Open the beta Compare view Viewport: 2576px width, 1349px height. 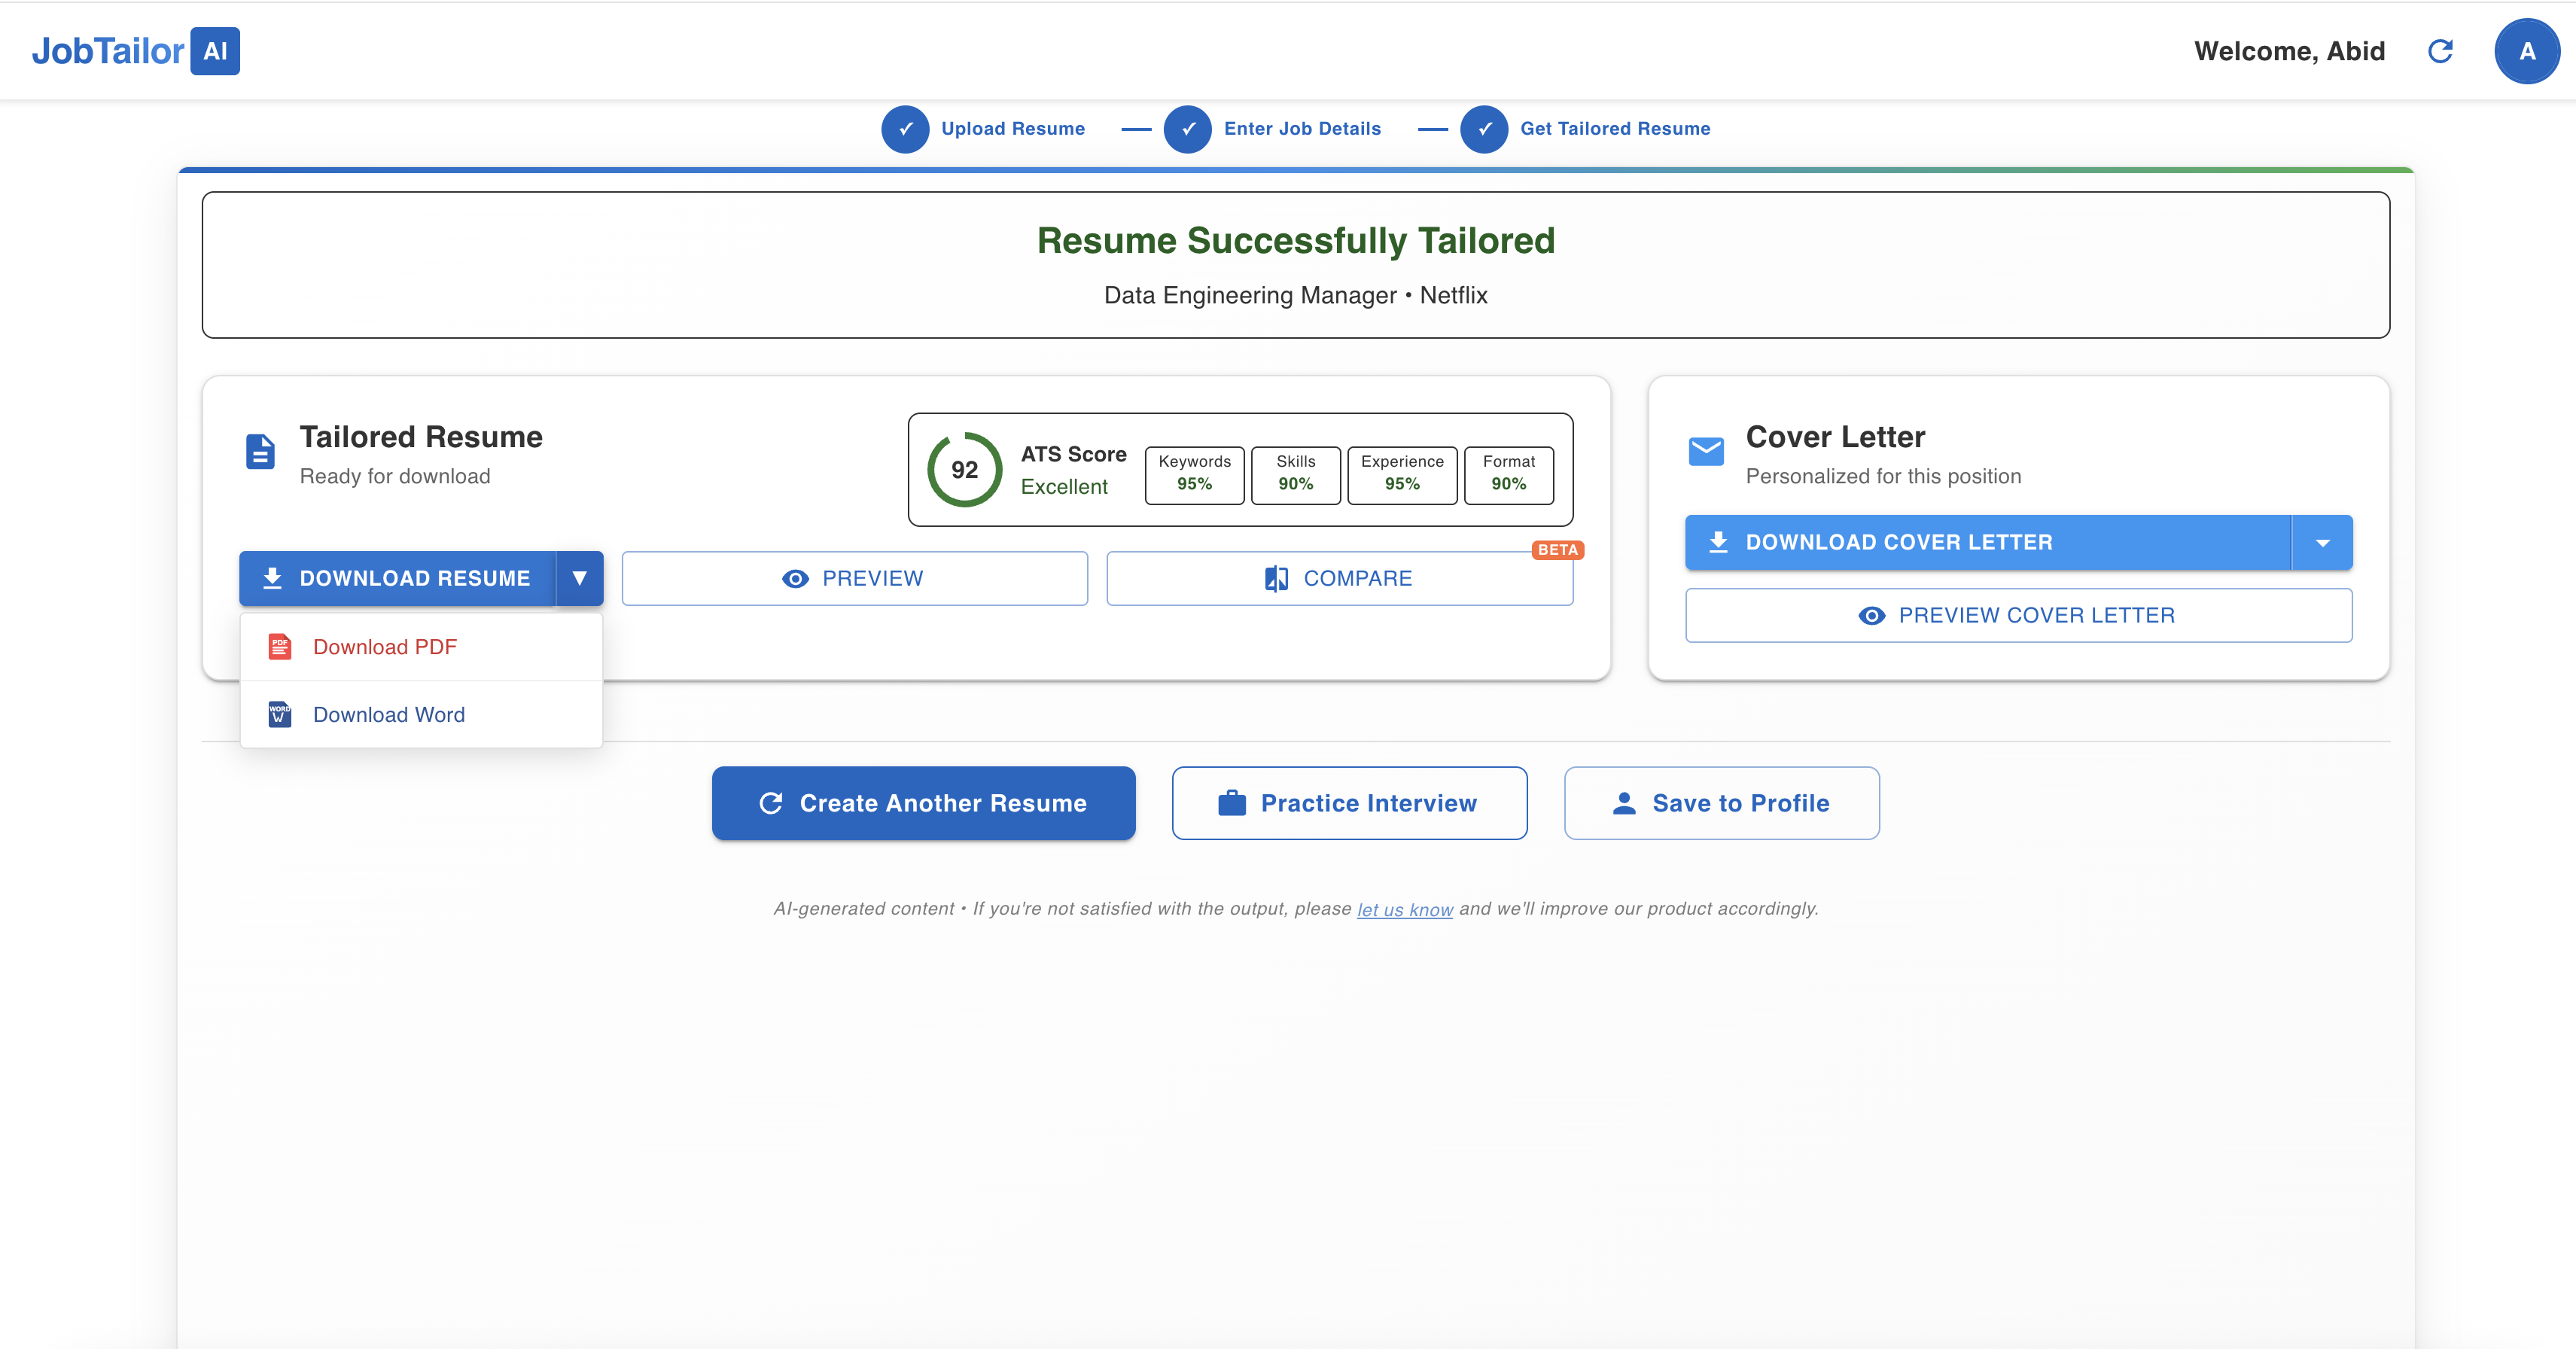(1339, 578)
